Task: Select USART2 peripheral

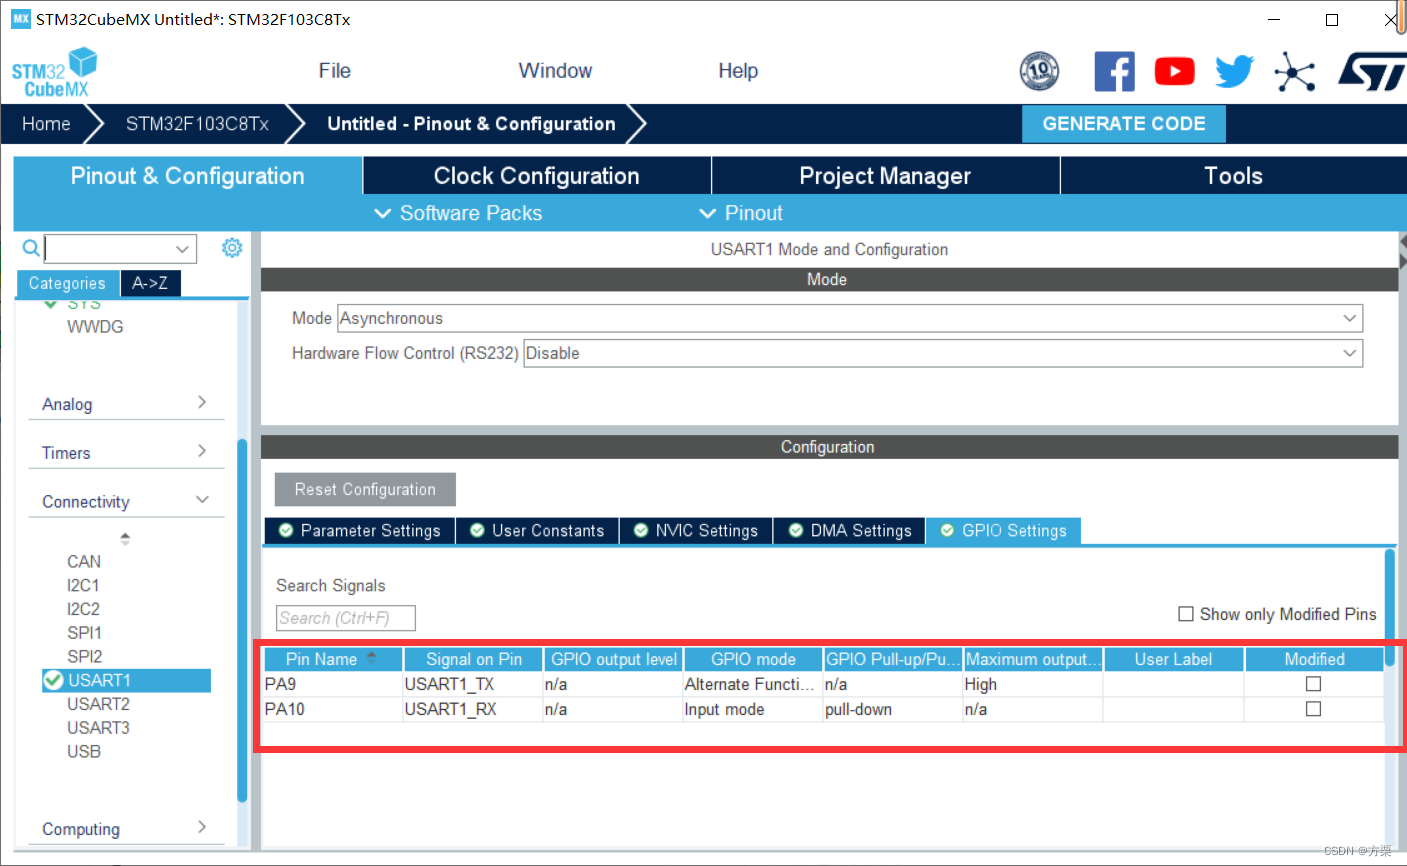Action: pyautogui.click(x=98, y=704)
